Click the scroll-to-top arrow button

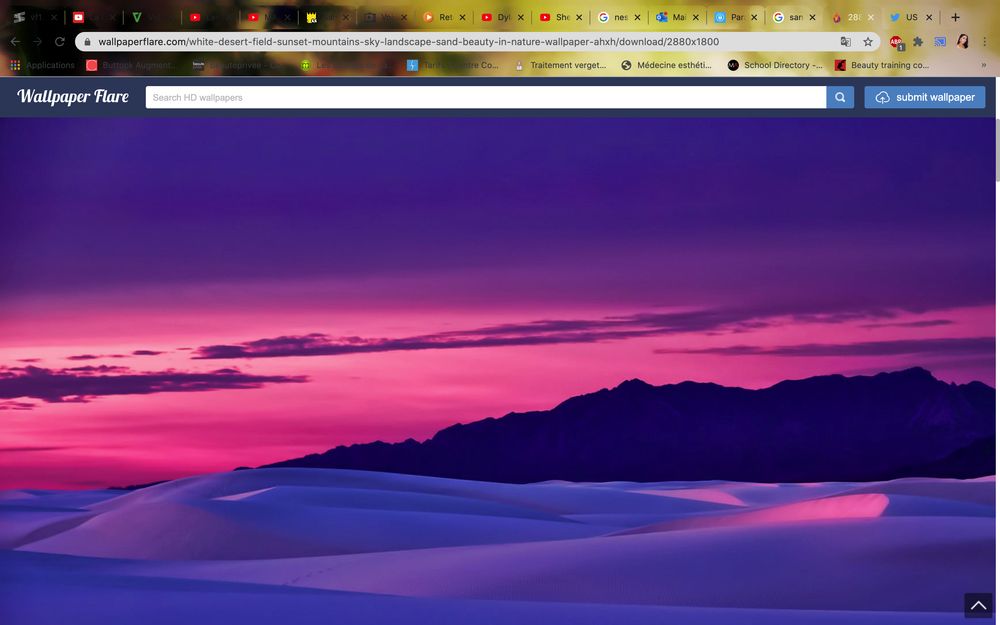978,605
